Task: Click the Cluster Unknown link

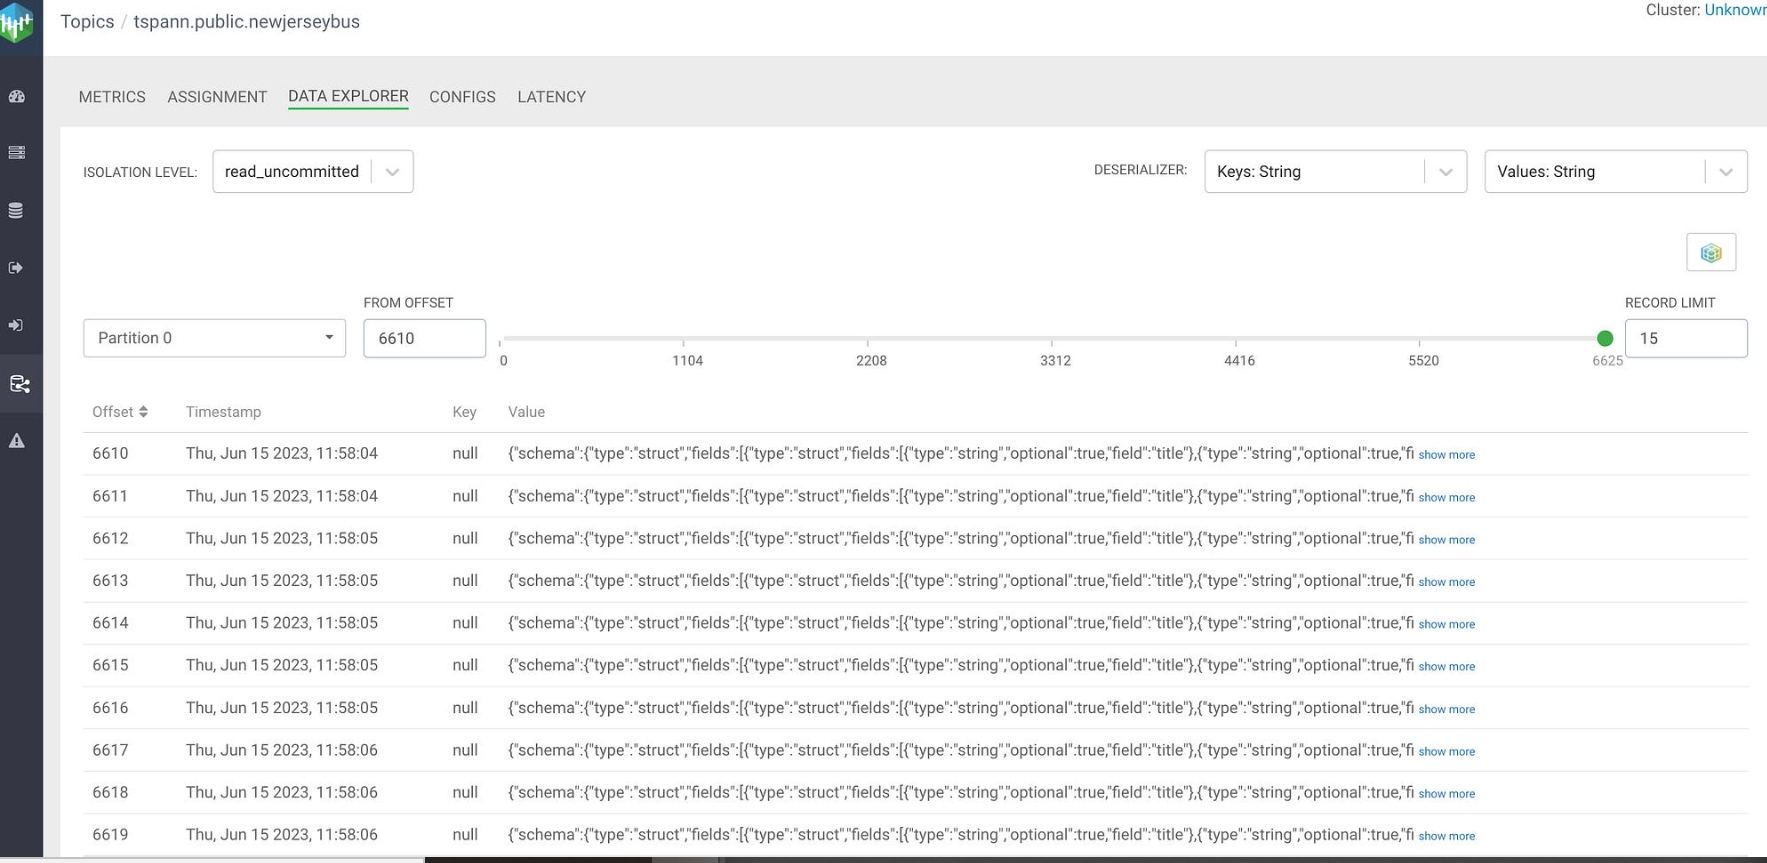Action: pyautogui.click(x=1735, y=10)
